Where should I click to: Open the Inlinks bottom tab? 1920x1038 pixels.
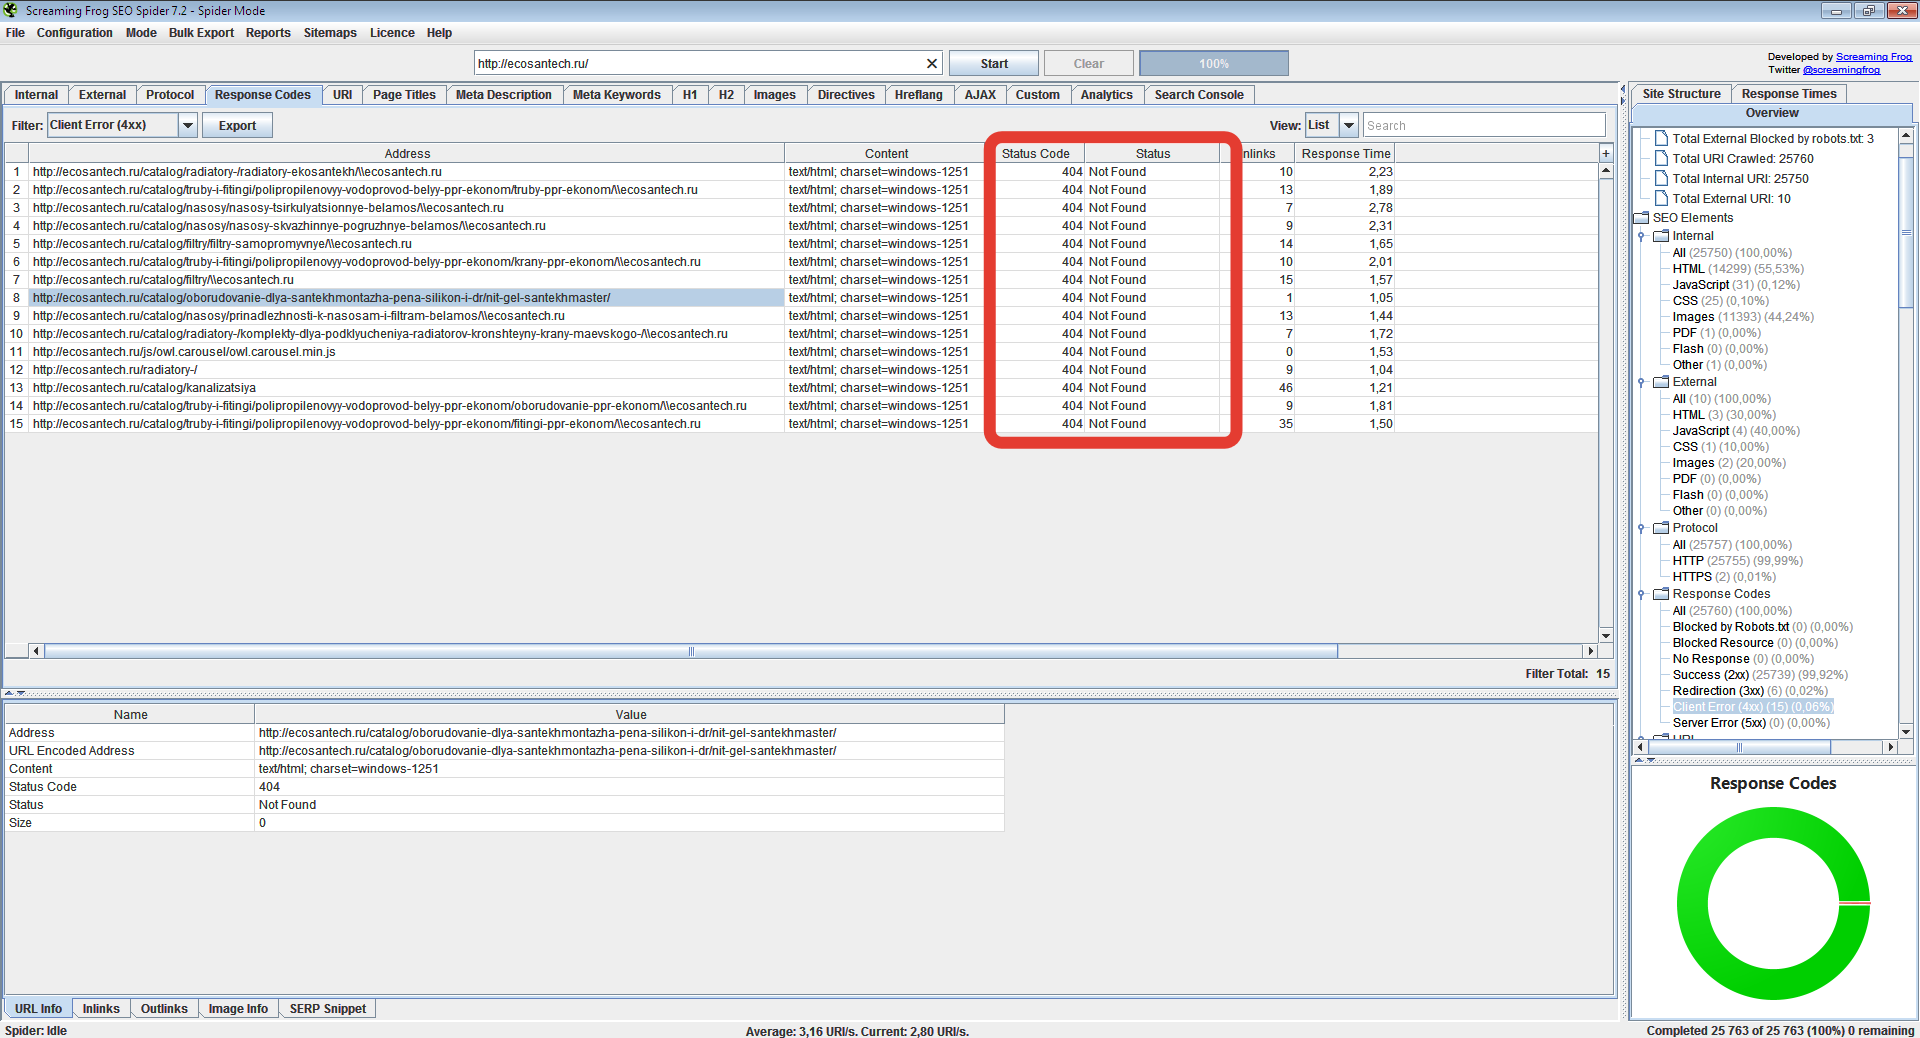pos(101,1009)
